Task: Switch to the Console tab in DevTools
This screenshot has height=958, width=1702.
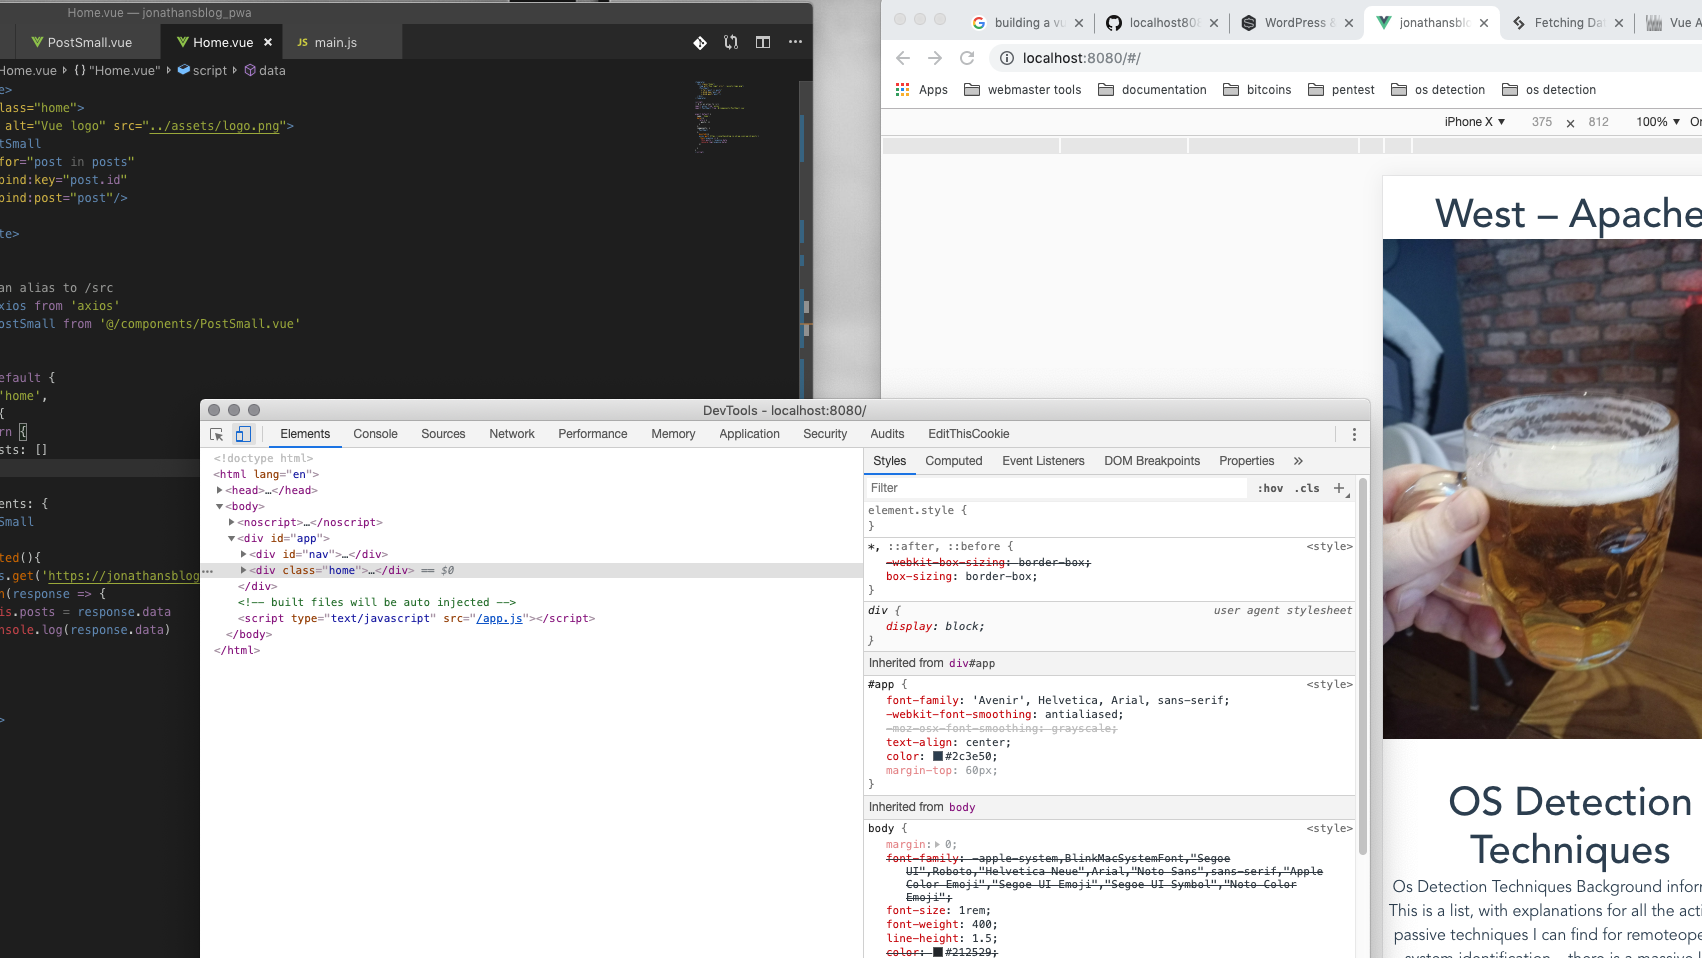Action: (x=375, y=434)
